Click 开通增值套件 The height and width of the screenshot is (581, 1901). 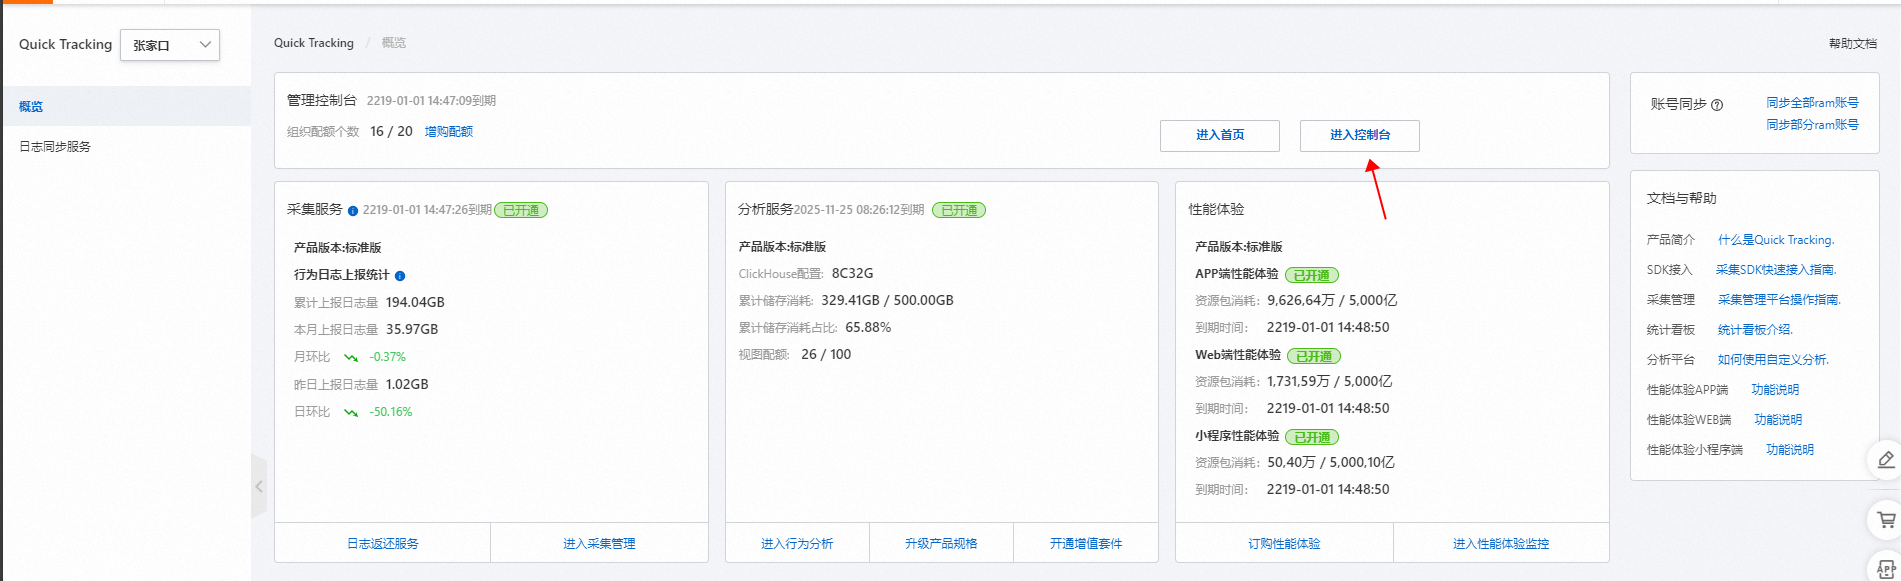click(1086, 544)
